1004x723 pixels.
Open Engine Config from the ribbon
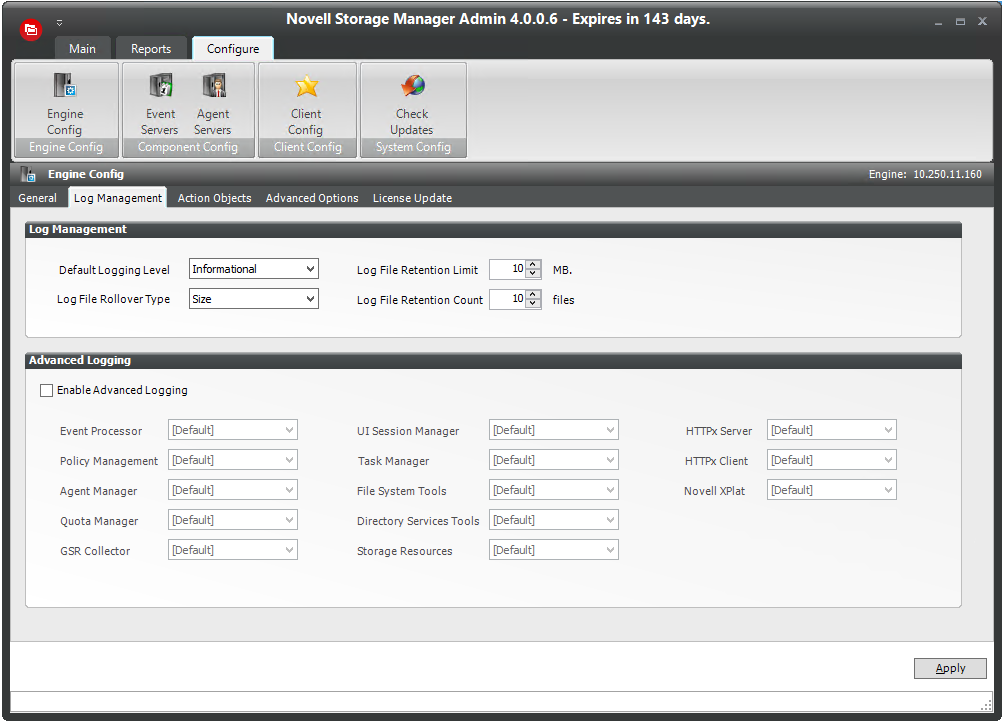[65, 104]
